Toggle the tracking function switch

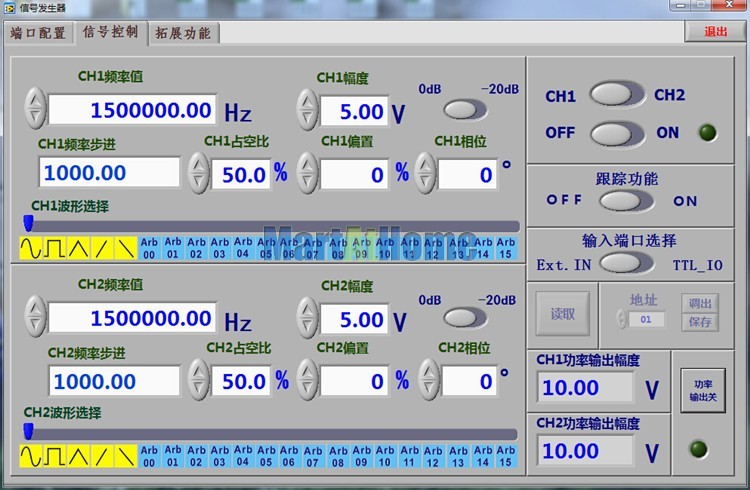(x=619, y=200)
